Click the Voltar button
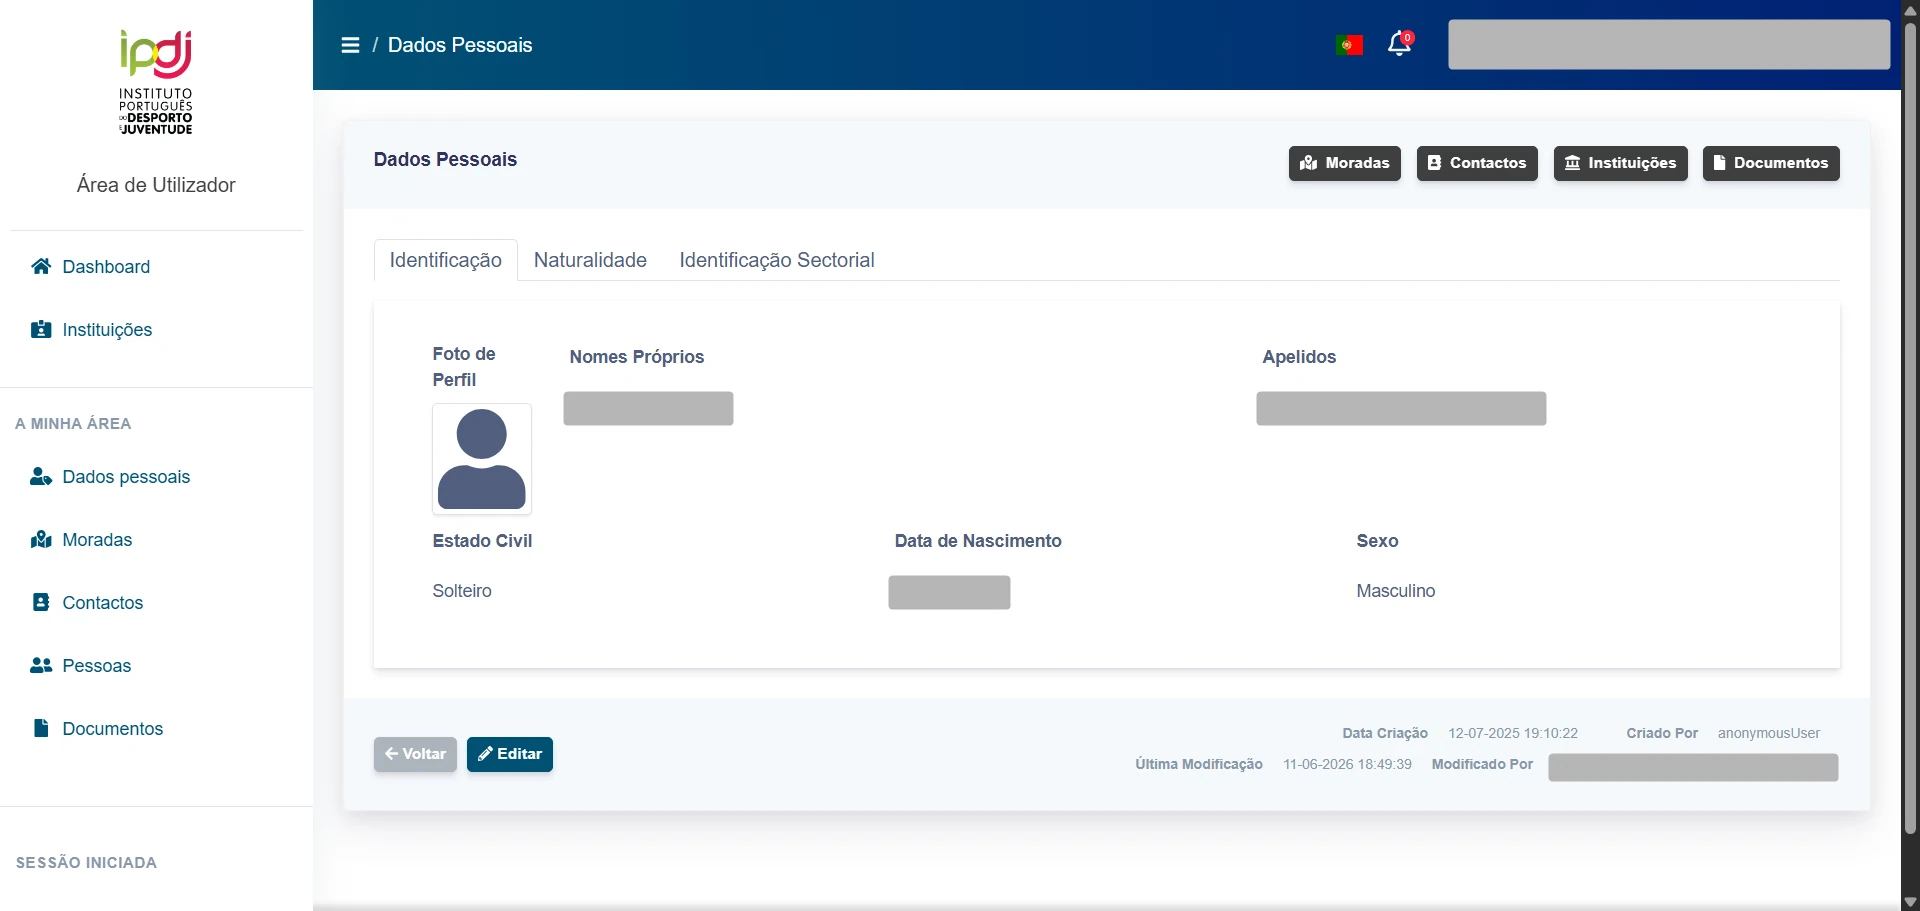The height and width of the screenshot is (911, 1920). point(415,754)
